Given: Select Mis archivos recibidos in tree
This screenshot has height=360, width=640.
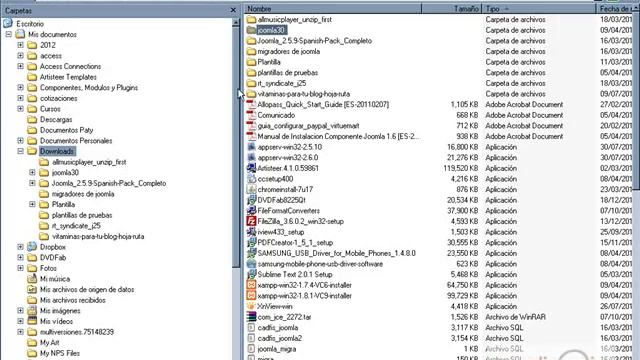Looking at the screenshot, I should pos(73,300).
